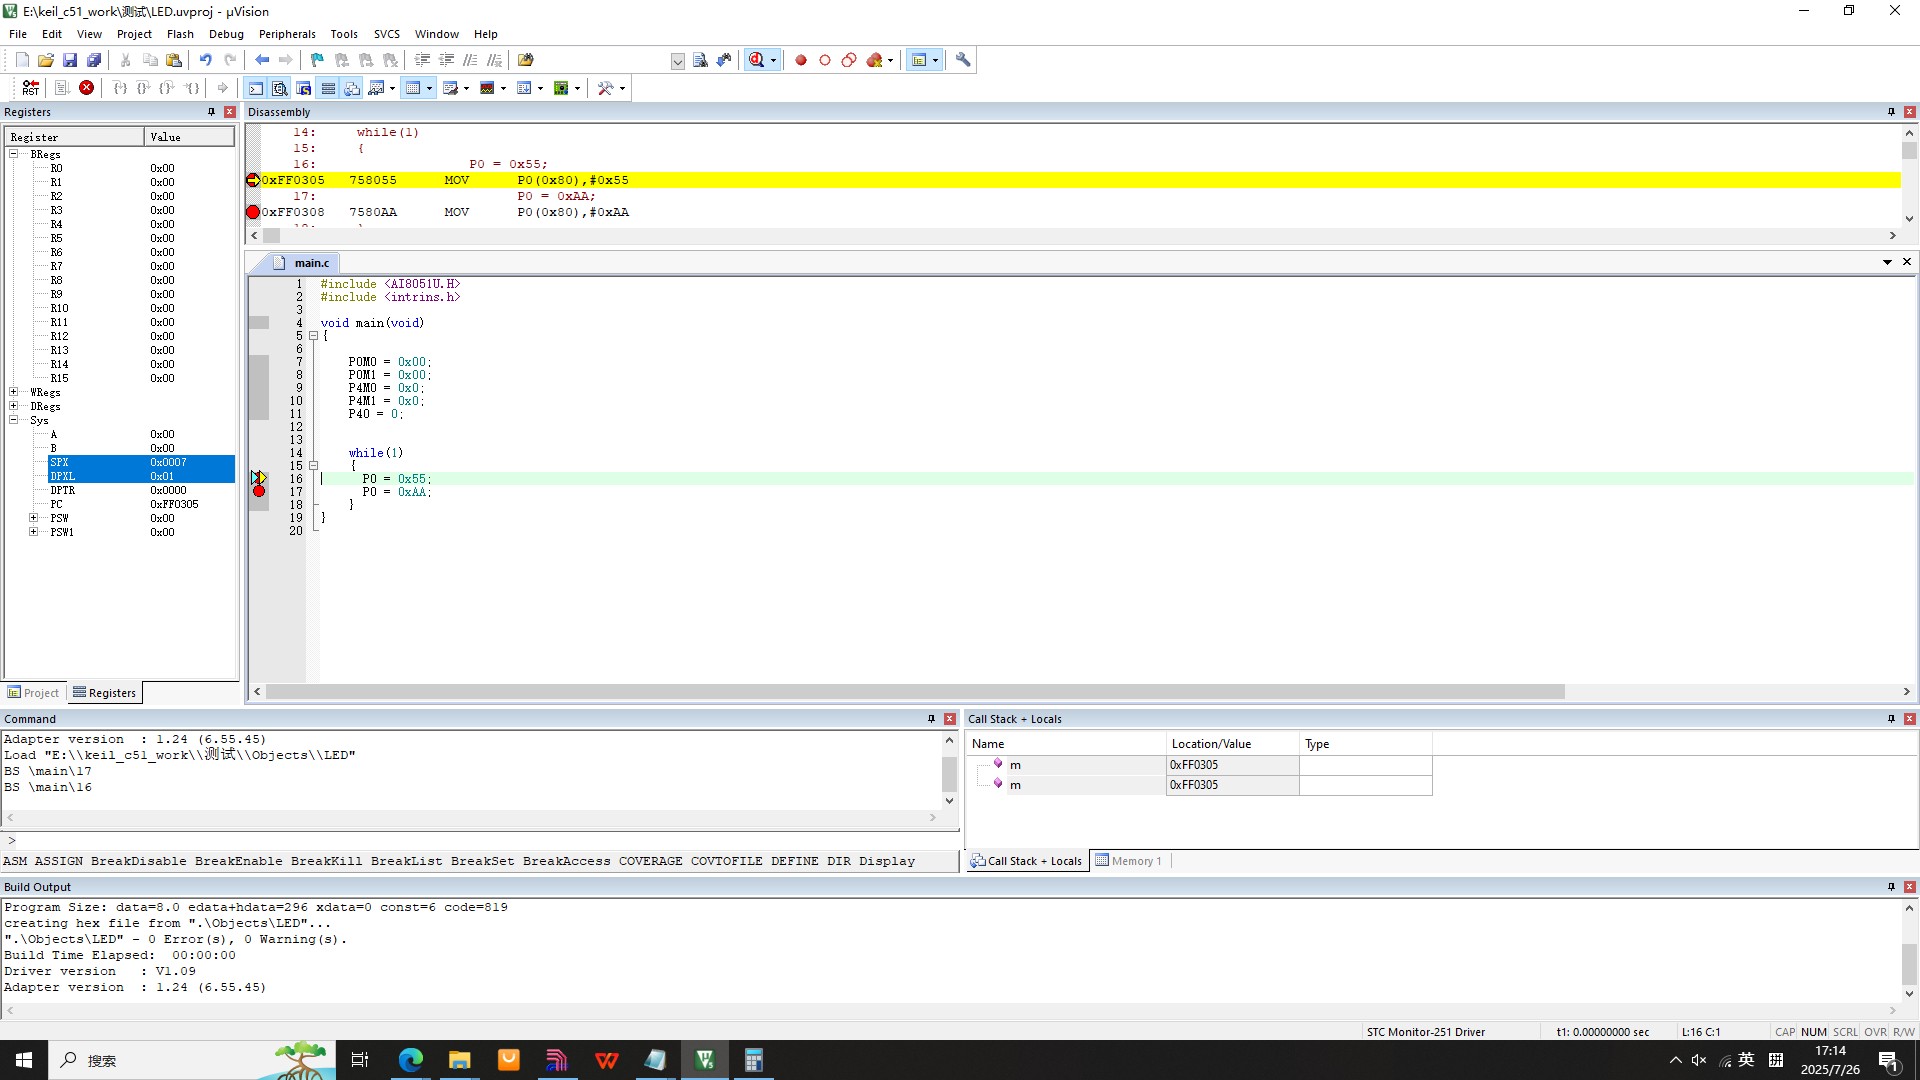Click BreakList command hint

point(406,861)
